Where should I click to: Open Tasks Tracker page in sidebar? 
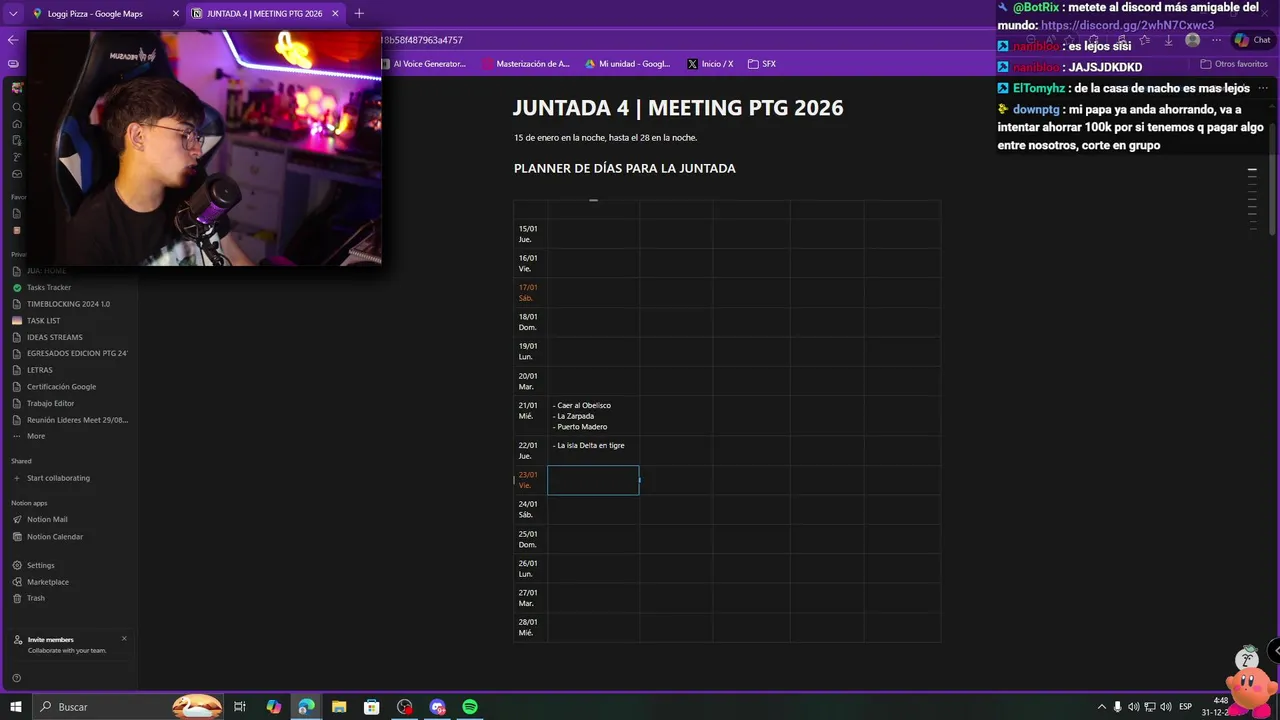click(70, 287)
